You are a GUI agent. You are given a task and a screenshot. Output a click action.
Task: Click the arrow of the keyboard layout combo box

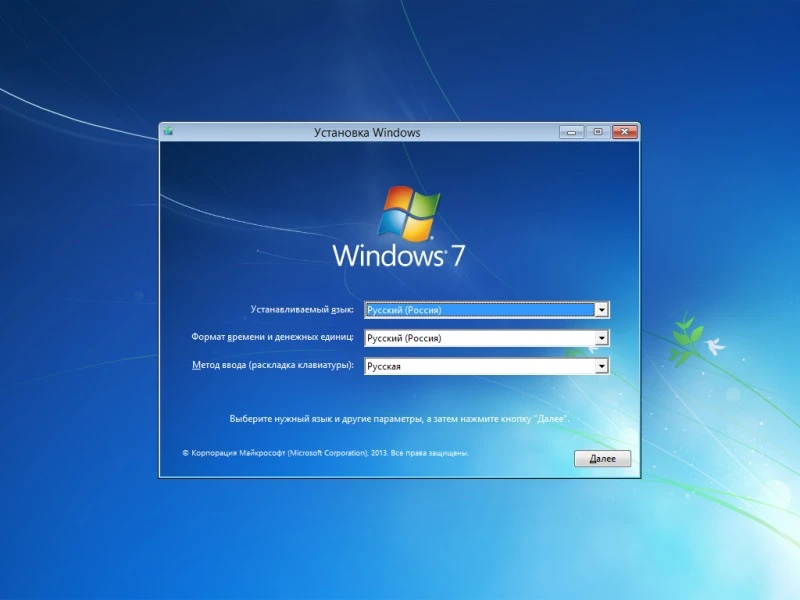point(601,366)
